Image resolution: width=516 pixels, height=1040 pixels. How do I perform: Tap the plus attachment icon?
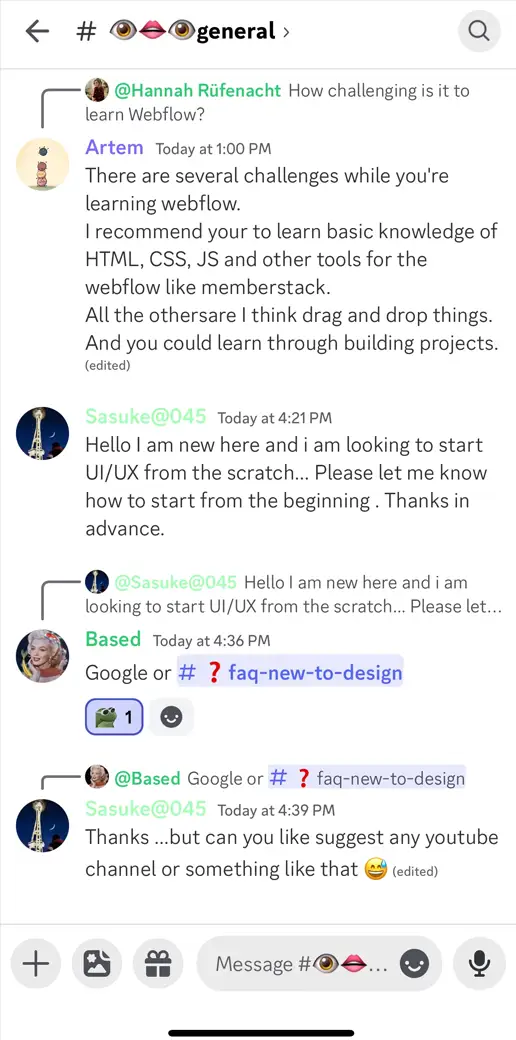[36, 963]
